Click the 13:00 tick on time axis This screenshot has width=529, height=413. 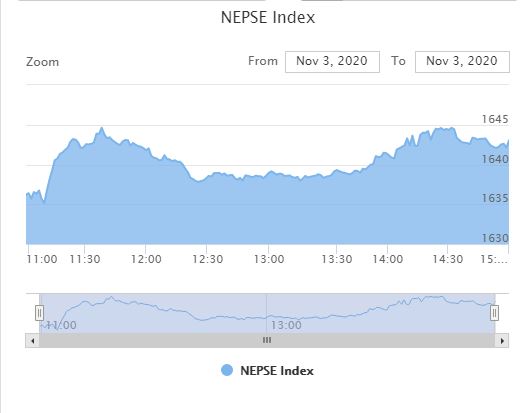[269, 259]
